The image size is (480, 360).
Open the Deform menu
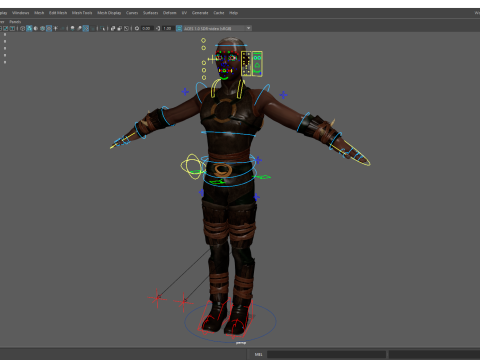(170, 13)
